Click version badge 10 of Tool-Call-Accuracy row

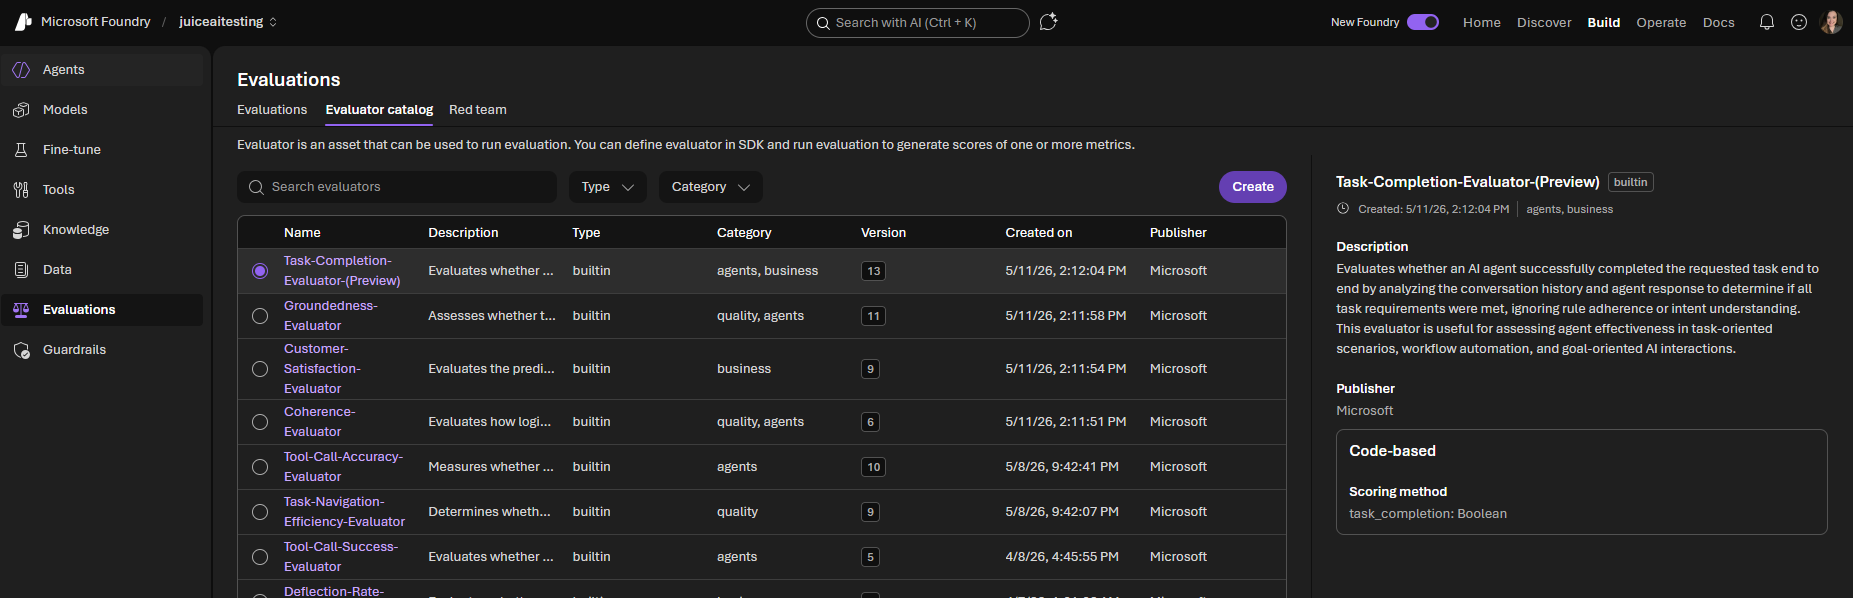click(x=874, y=467)
